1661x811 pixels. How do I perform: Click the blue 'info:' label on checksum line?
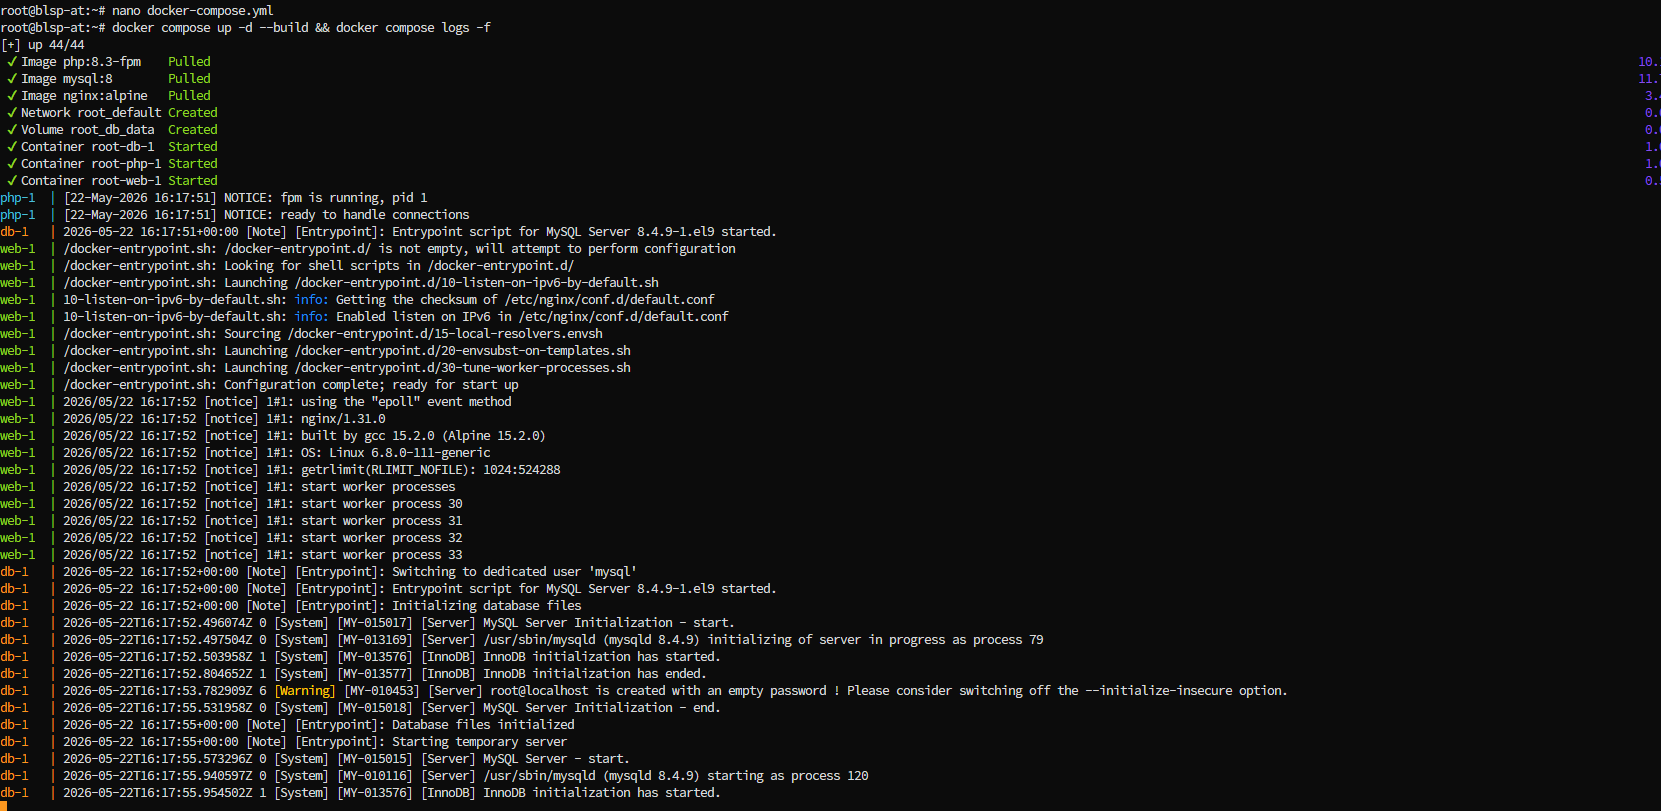(x=311, y=300)
